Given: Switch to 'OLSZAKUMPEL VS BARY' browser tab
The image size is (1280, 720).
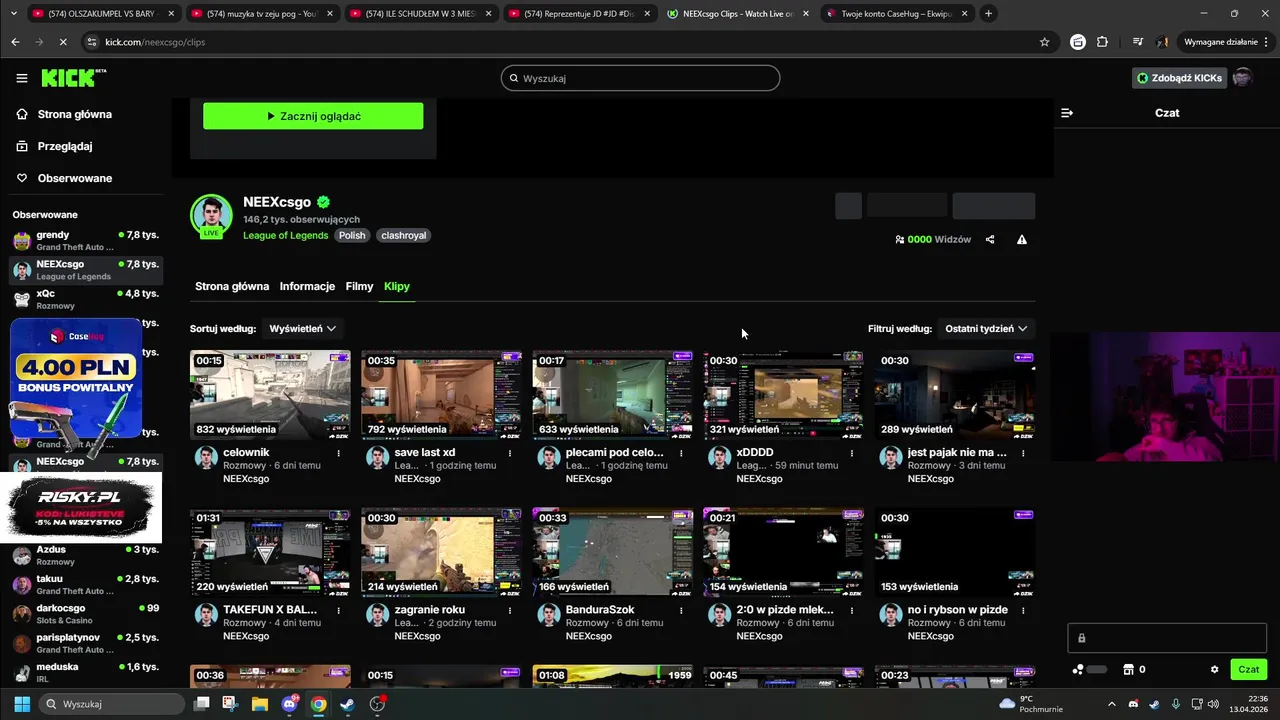Looking at the screenshot, I should coord(104,14).
